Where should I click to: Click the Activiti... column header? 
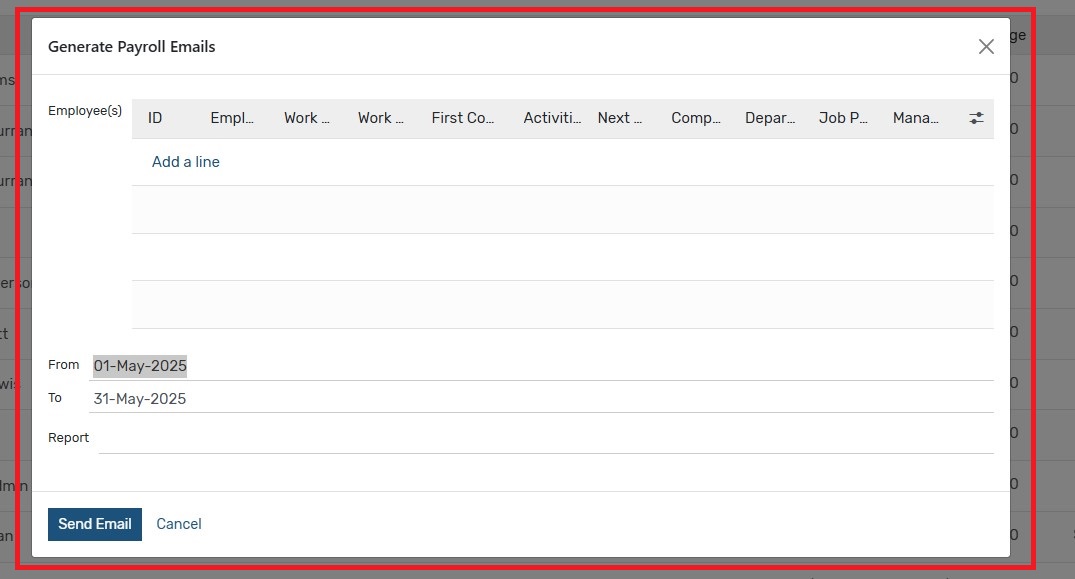click(552, 118)
